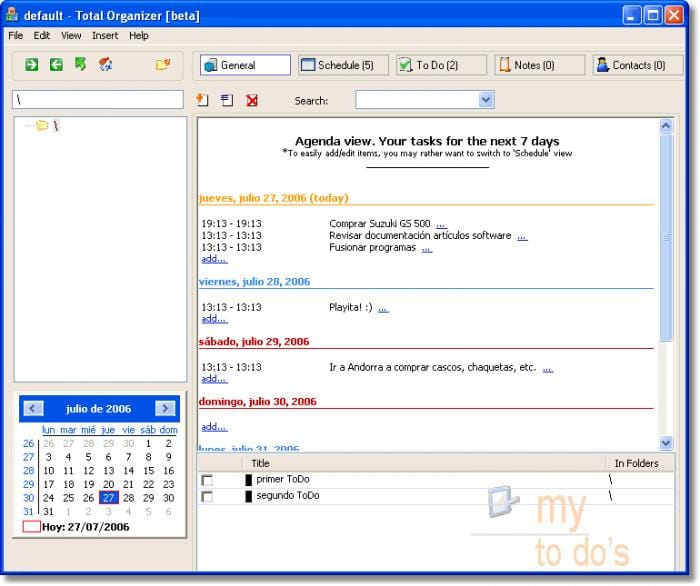
Task: Check the primer ToDo checkbox
Action: 207,480
